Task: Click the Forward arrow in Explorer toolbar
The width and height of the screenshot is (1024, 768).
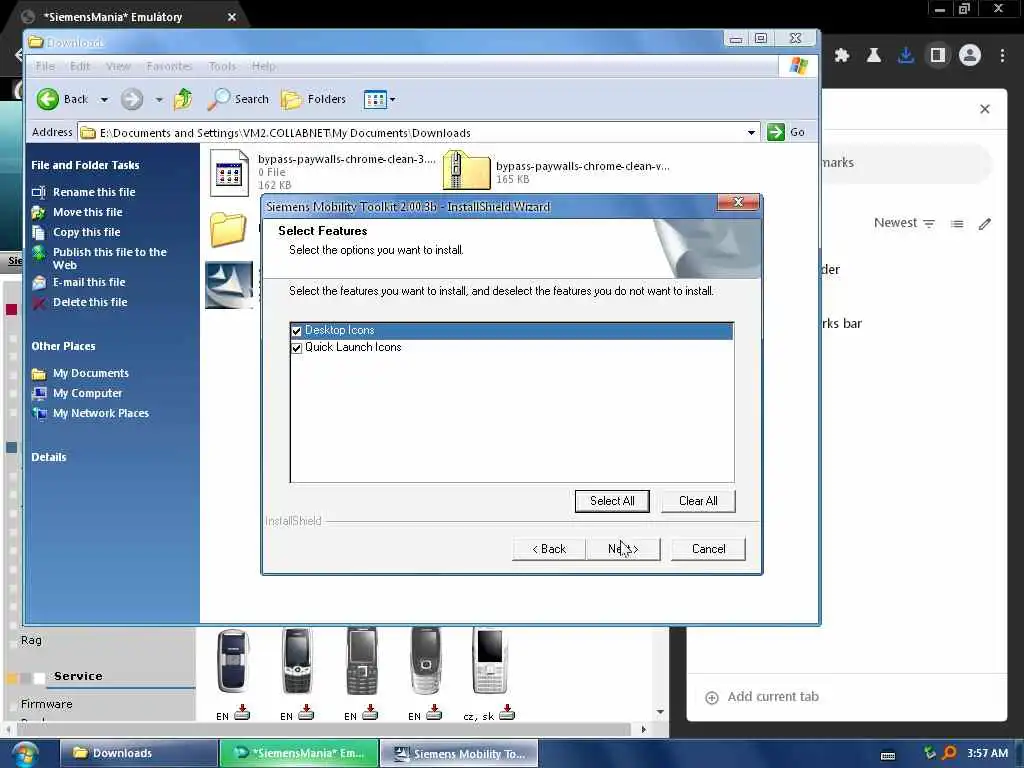Action: (132, 99)
